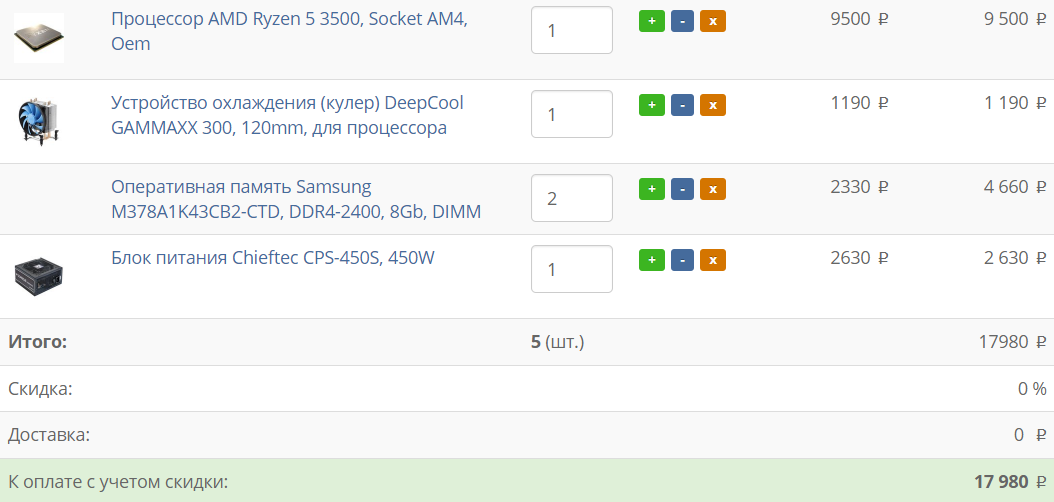Open the Блок питания Chieftec CPS-450S link

[x=272, y=257]
